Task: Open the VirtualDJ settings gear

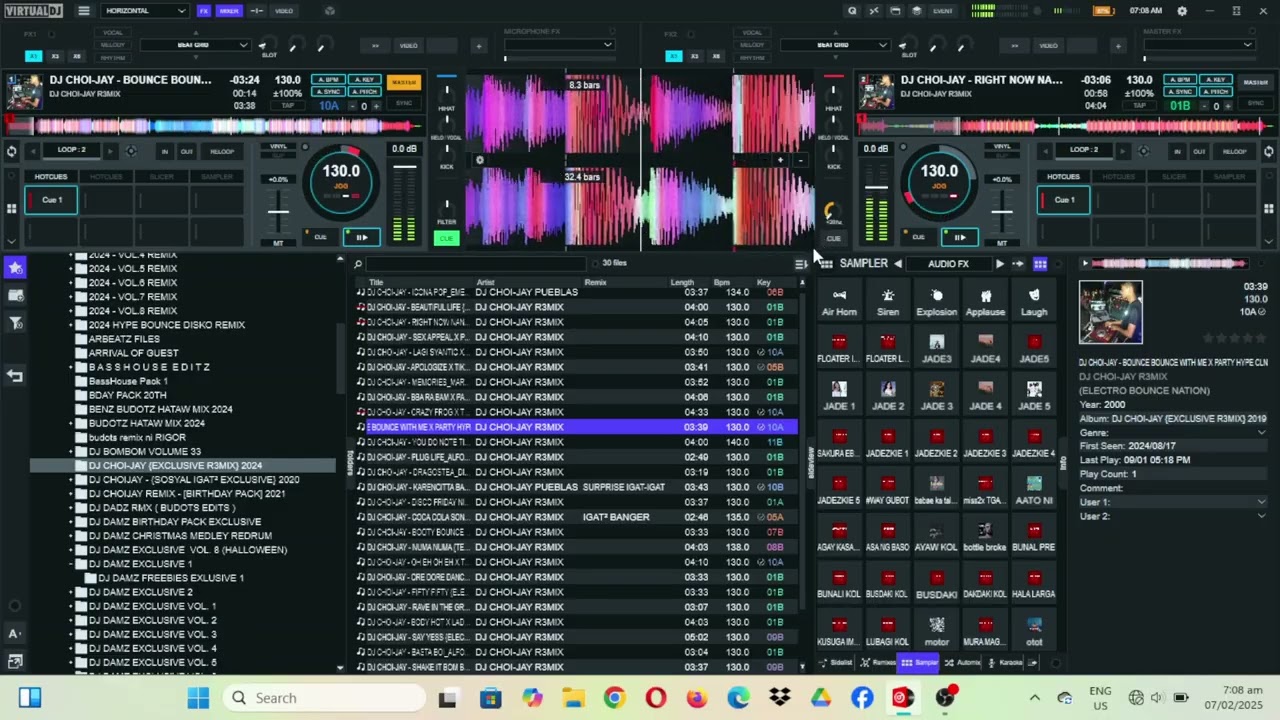Action: tap(1182, 11)
